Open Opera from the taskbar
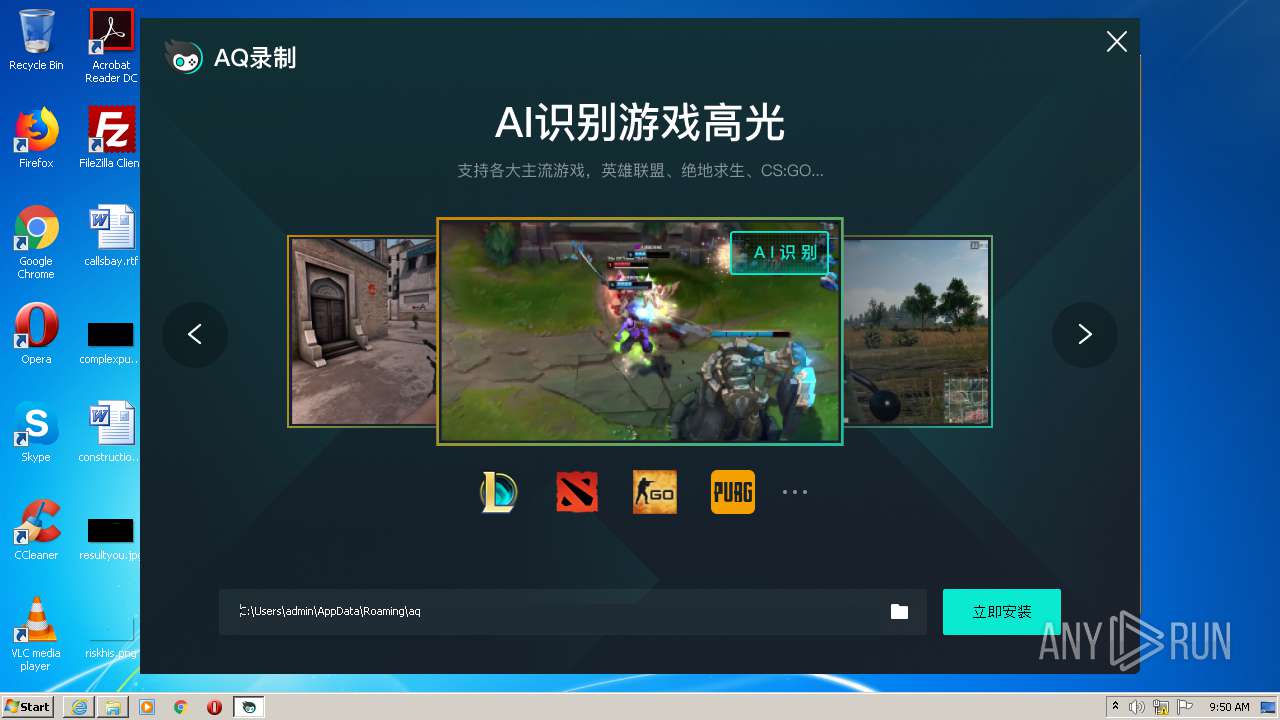The width and height of the screenshot is (1280, 720). [x=214, y=707]
